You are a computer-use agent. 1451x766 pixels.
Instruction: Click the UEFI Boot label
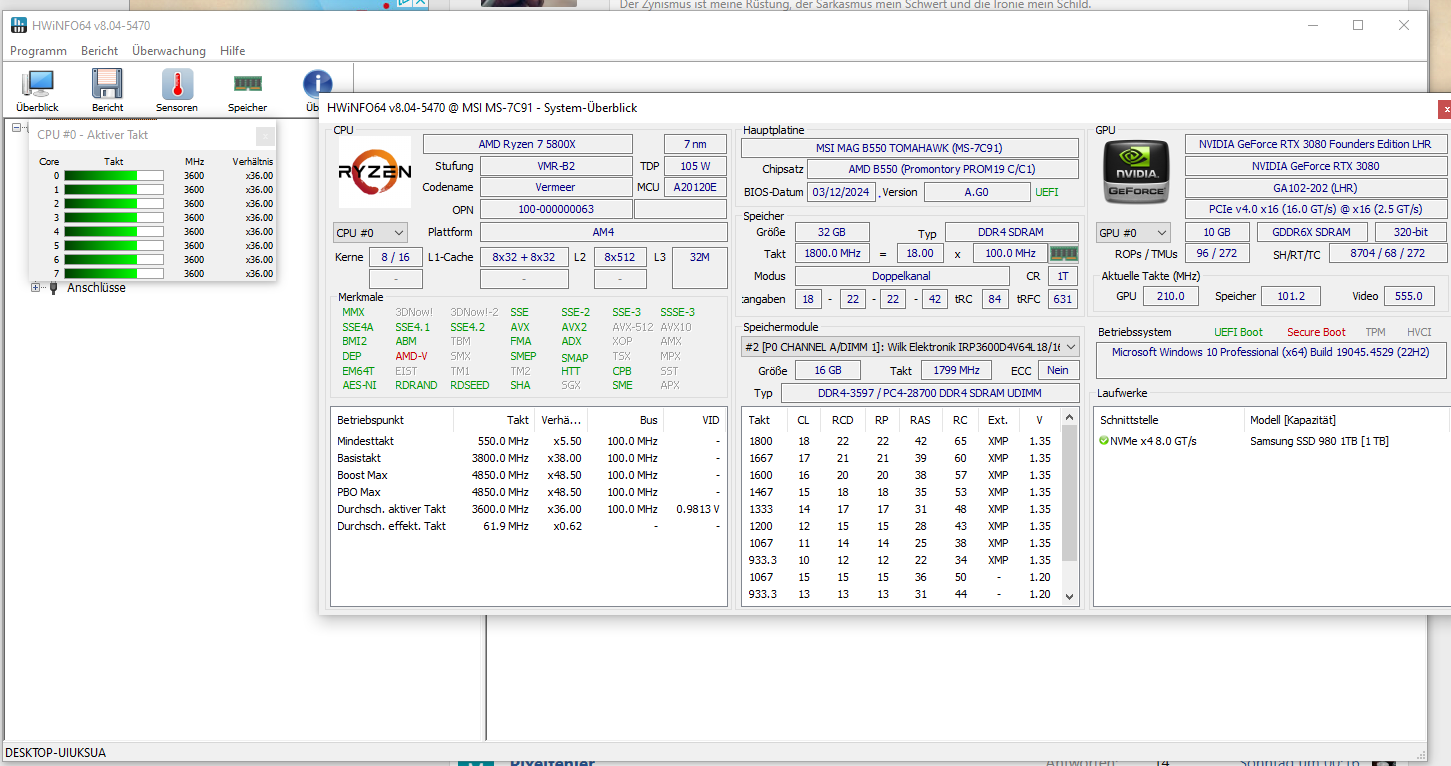[1238, 332]
